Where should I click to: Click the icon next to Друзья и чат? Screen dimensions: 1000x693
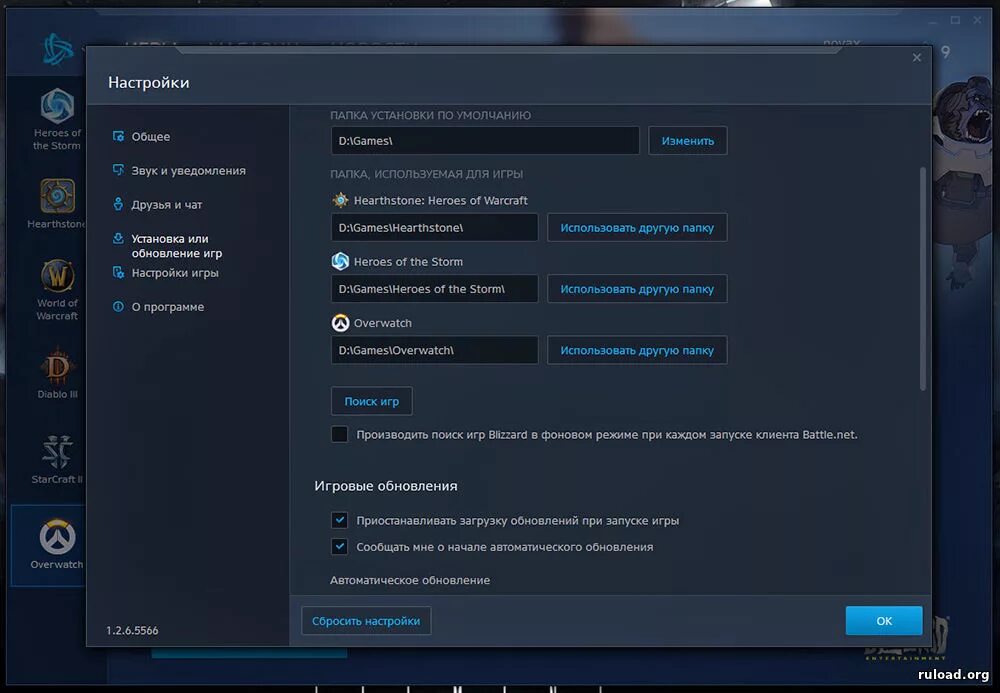[x=118, y=204]
